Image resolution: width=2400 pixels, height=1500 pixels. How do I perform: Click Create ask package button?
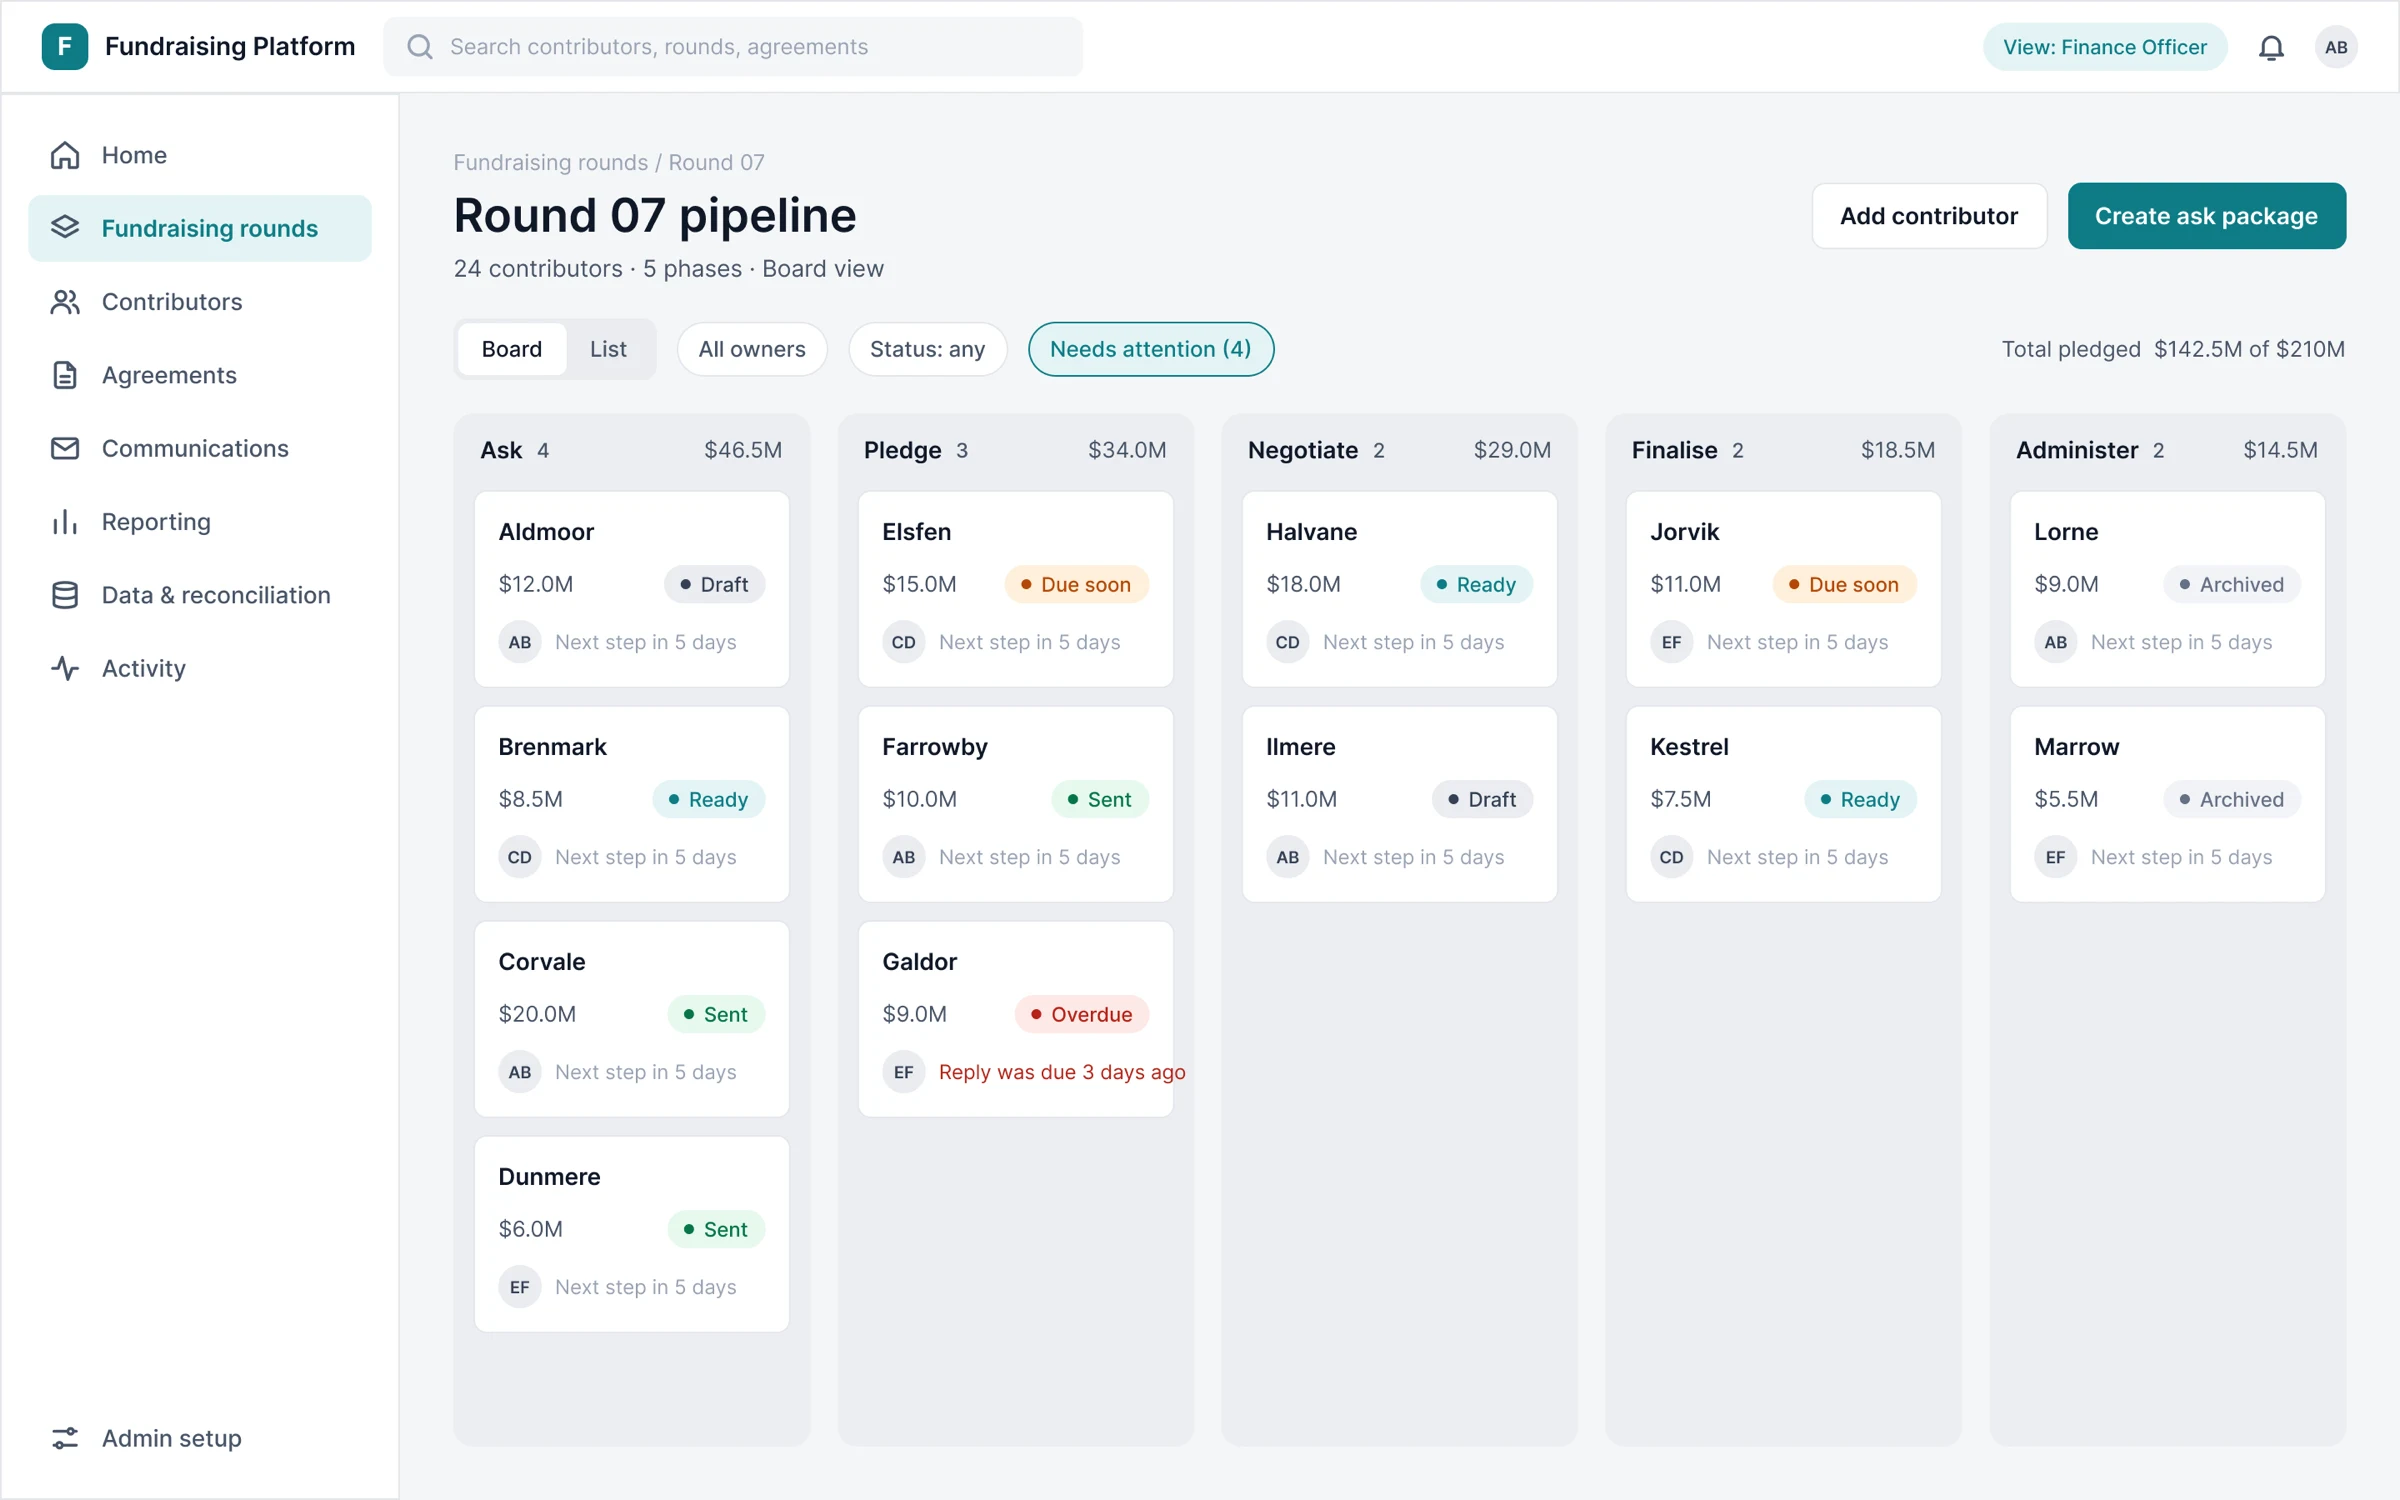pos(2206,216)
